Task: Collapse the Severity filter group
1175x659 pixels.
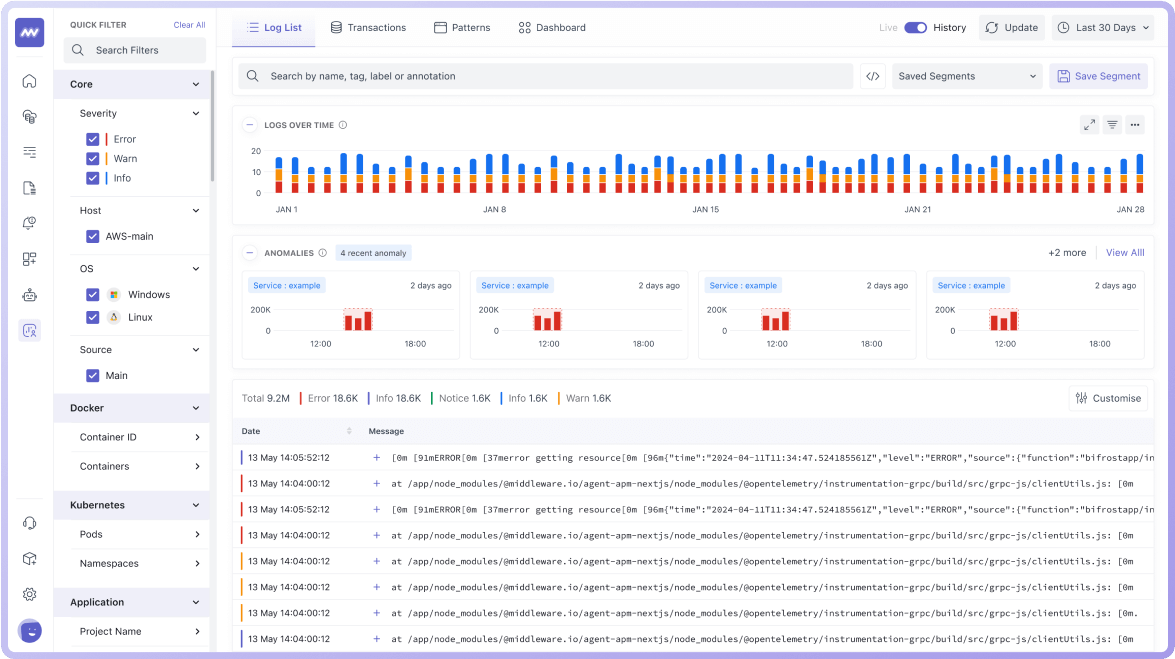Action: (x=196, y=114)
